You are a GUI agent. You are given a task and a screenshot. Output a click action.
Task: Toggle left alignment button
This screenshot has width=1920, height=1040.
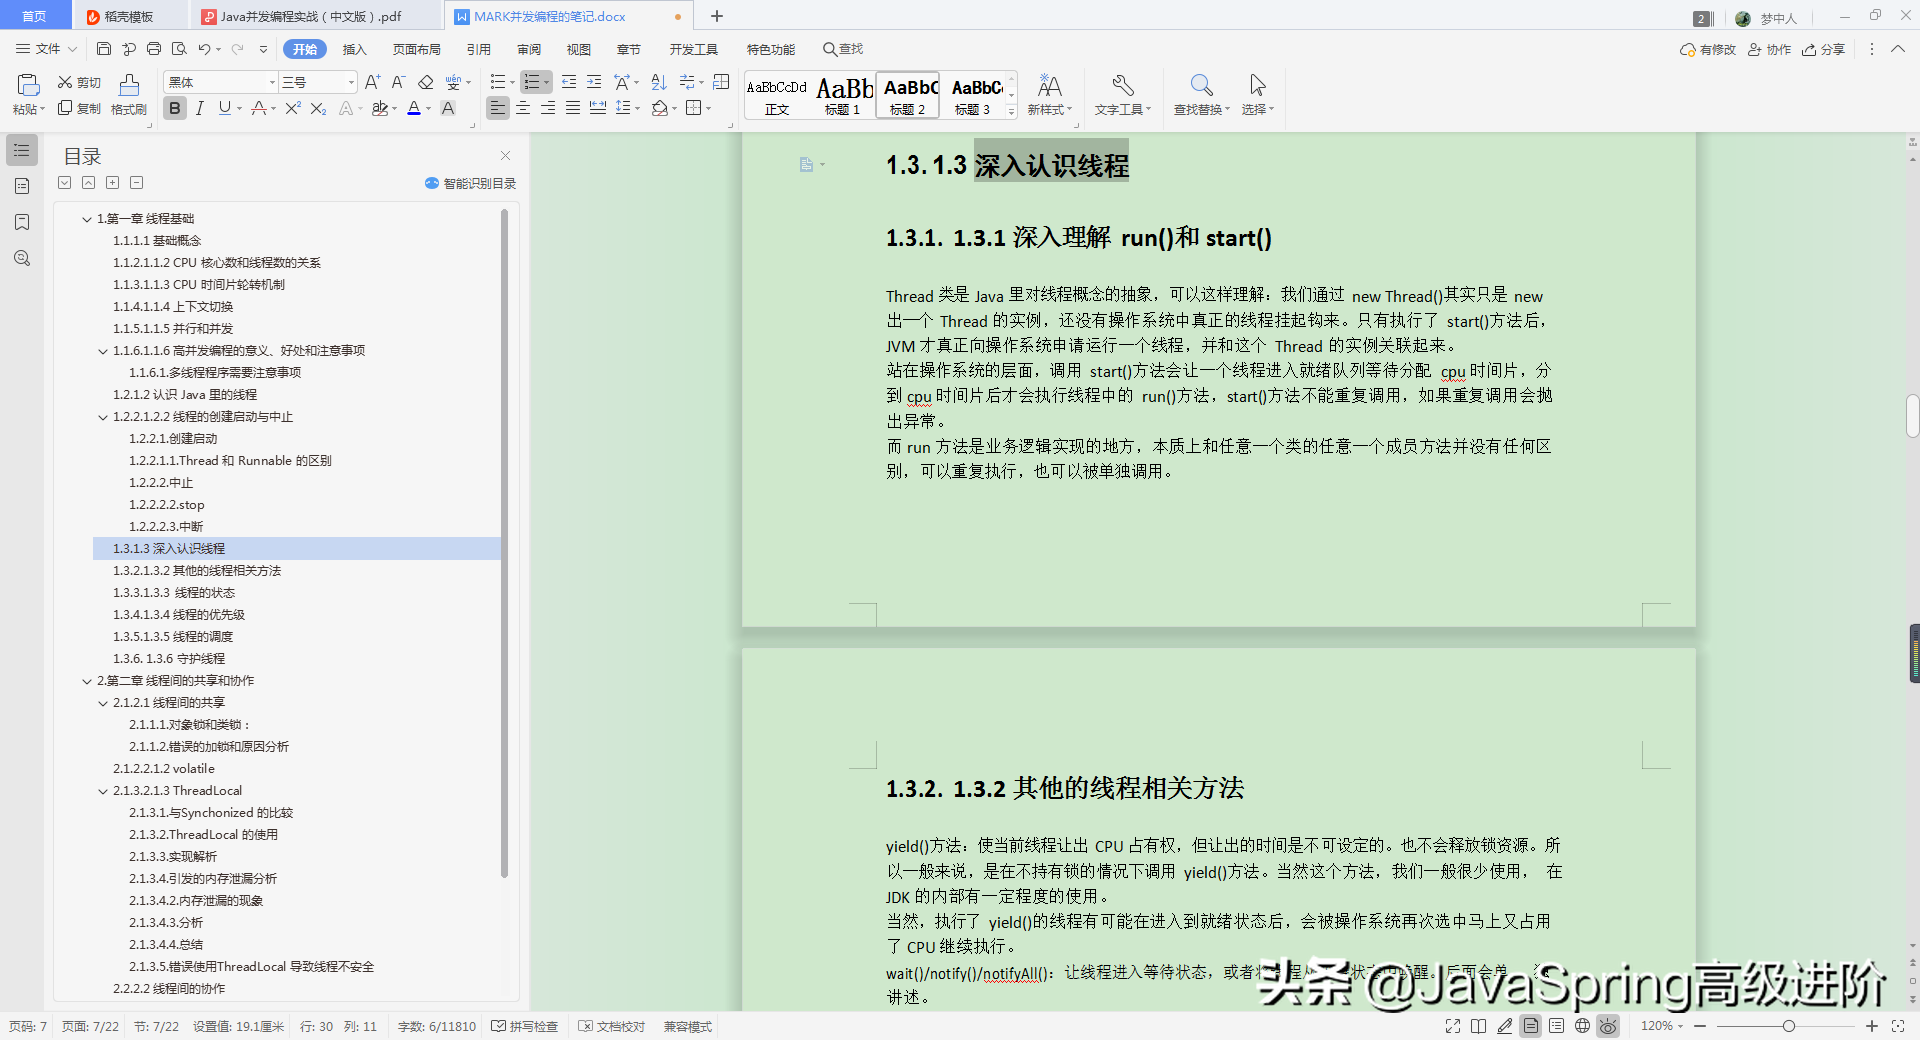498,108
